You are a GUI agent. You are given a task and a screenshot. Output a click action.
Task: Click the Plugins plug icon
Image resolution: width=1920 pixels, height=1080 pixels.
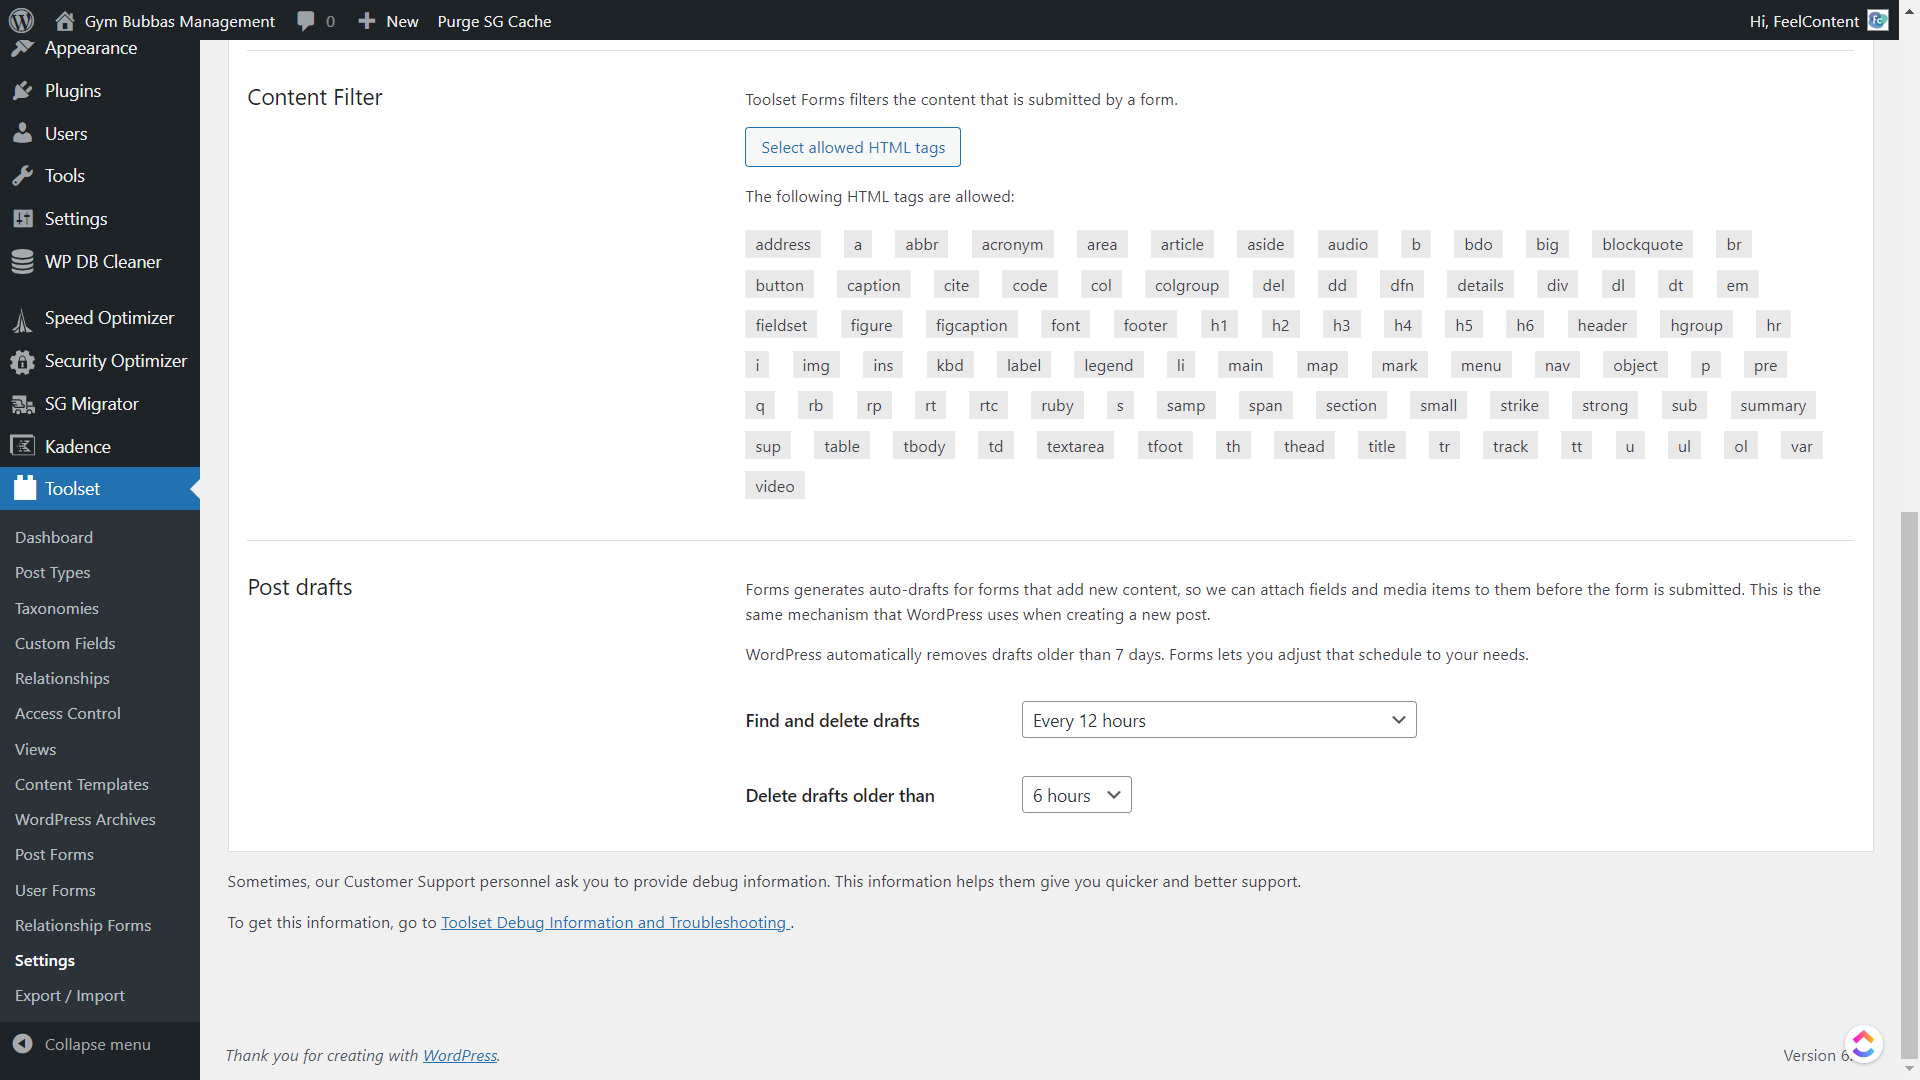[x=23, y=91]
